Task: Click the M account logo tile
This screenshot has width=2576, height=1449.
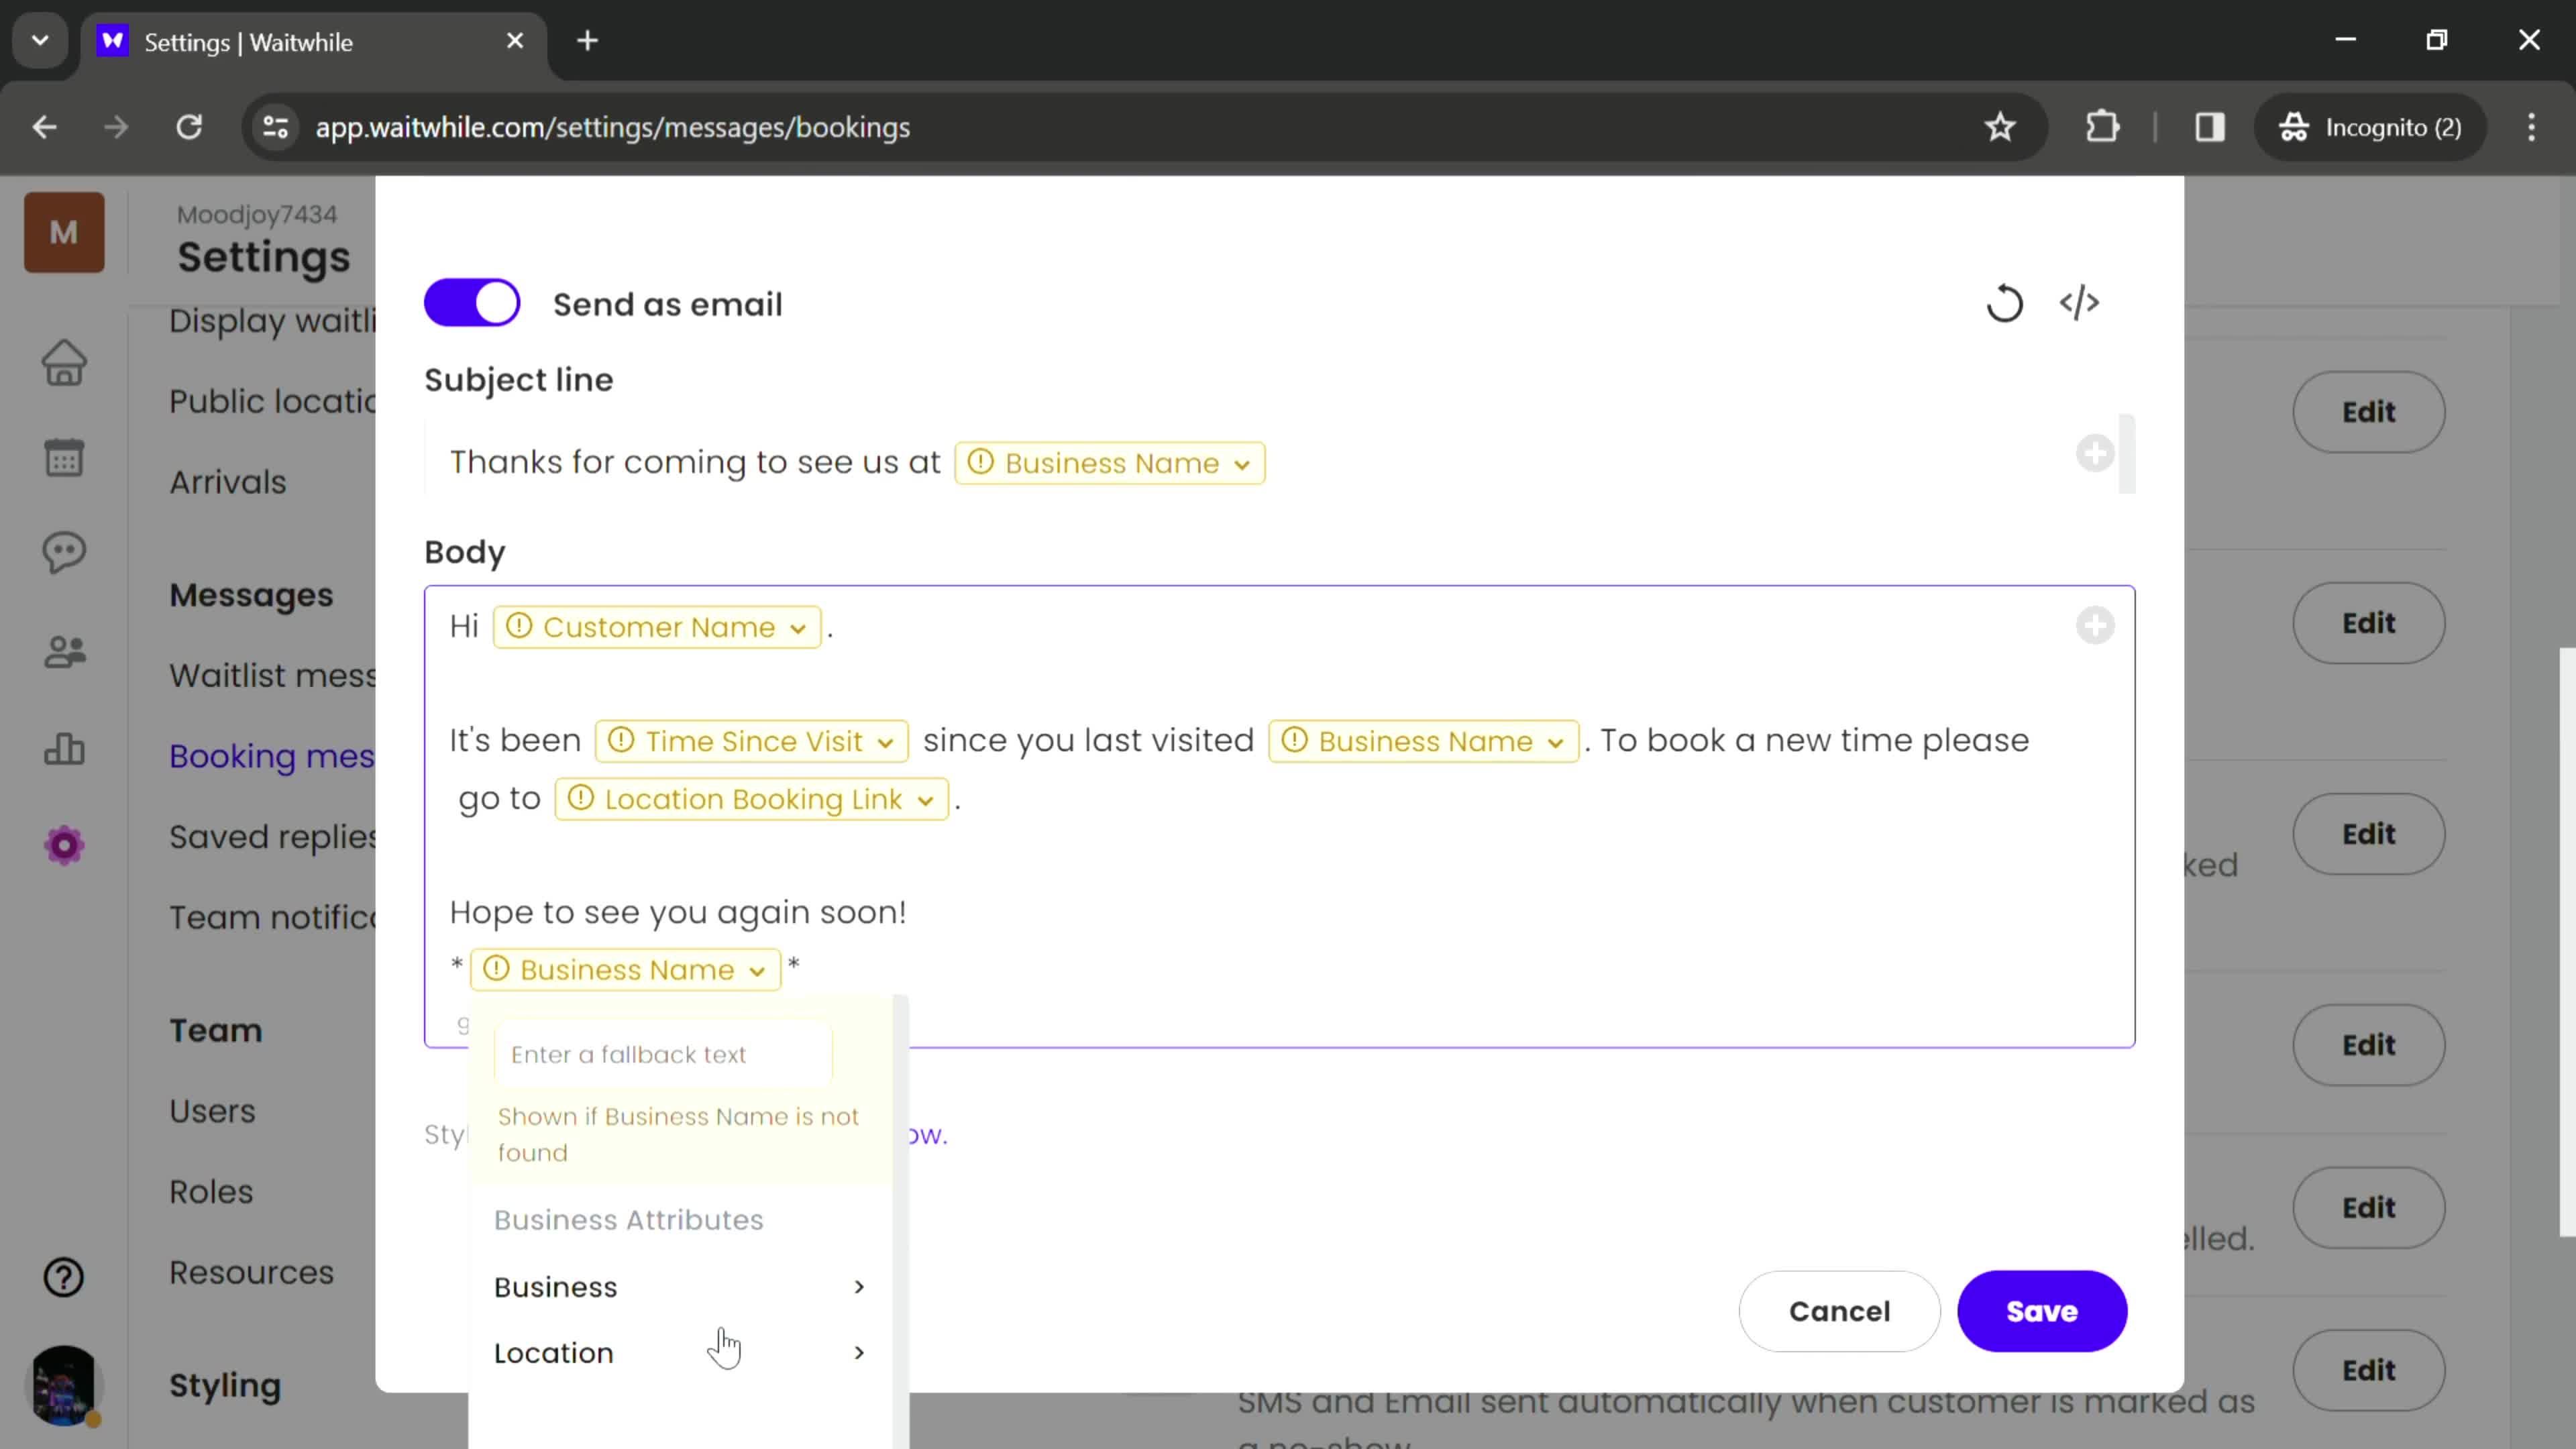Action: (64, 232)
